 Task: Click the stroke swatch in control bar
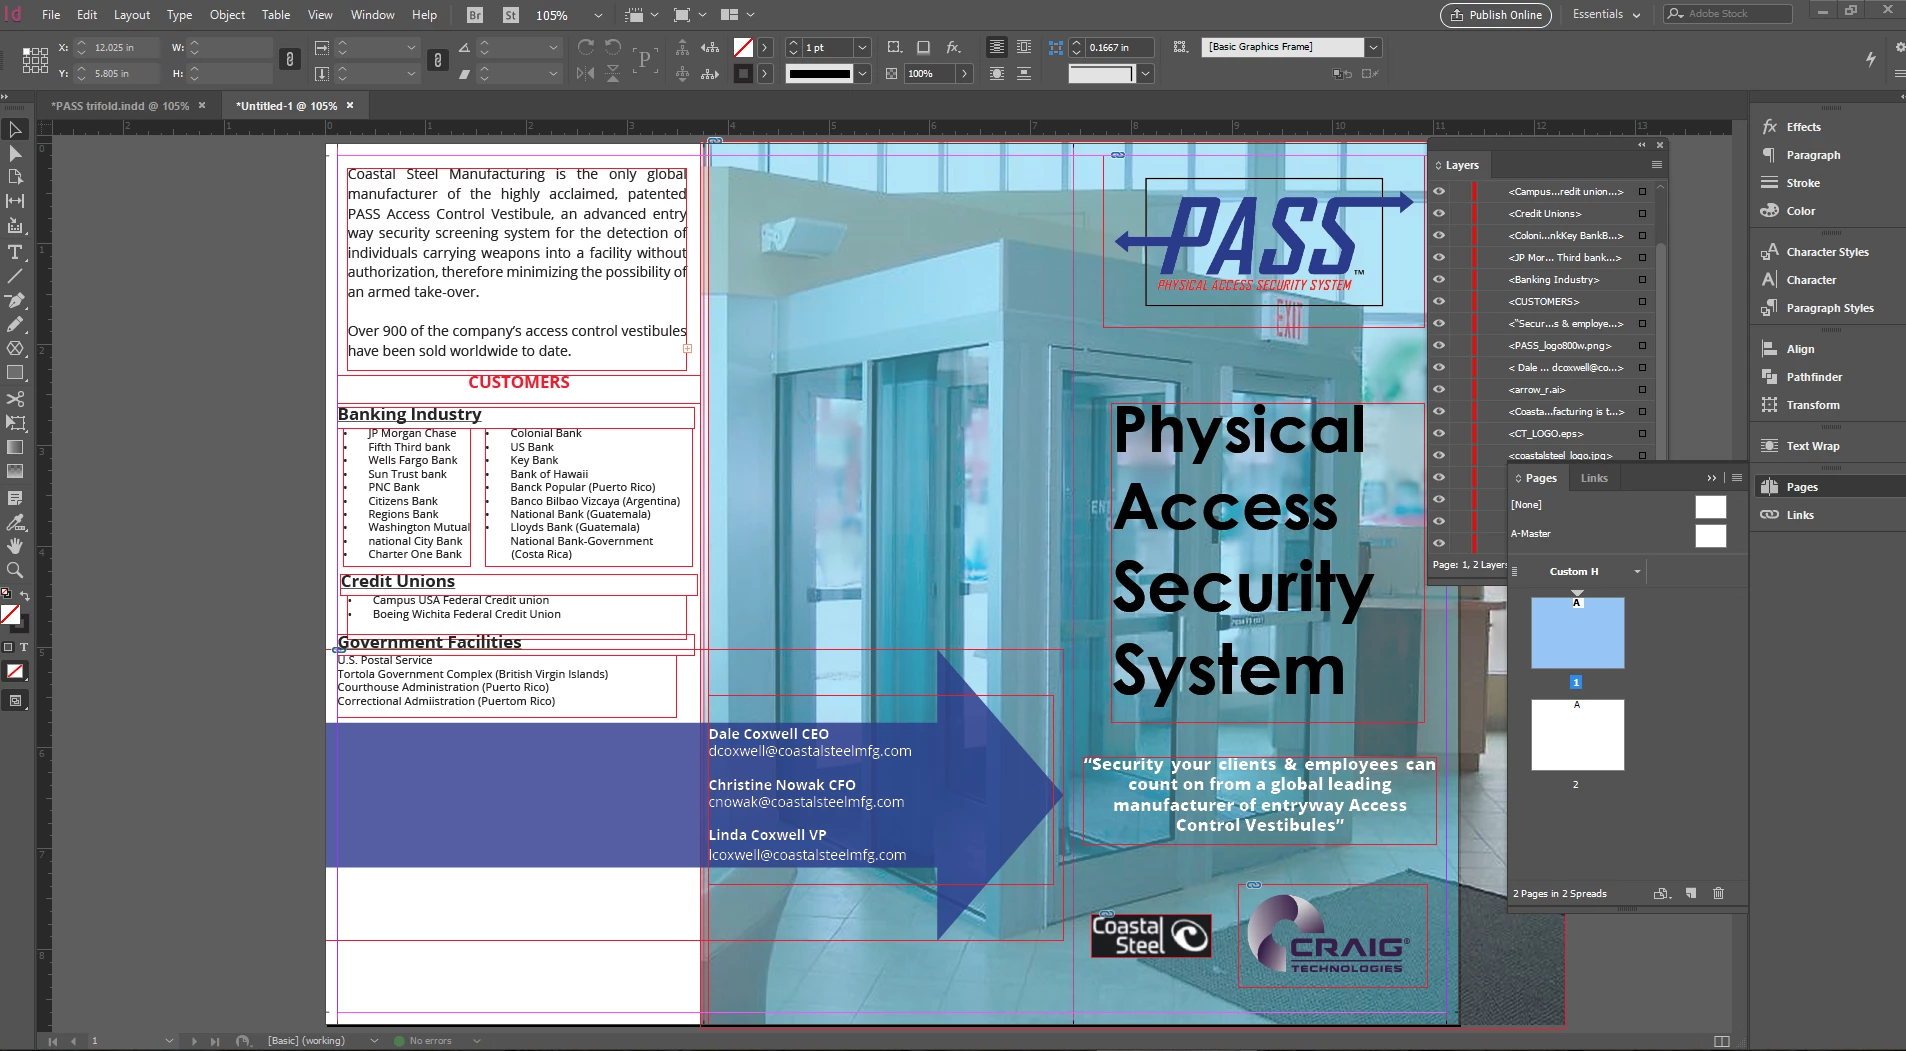743,73
